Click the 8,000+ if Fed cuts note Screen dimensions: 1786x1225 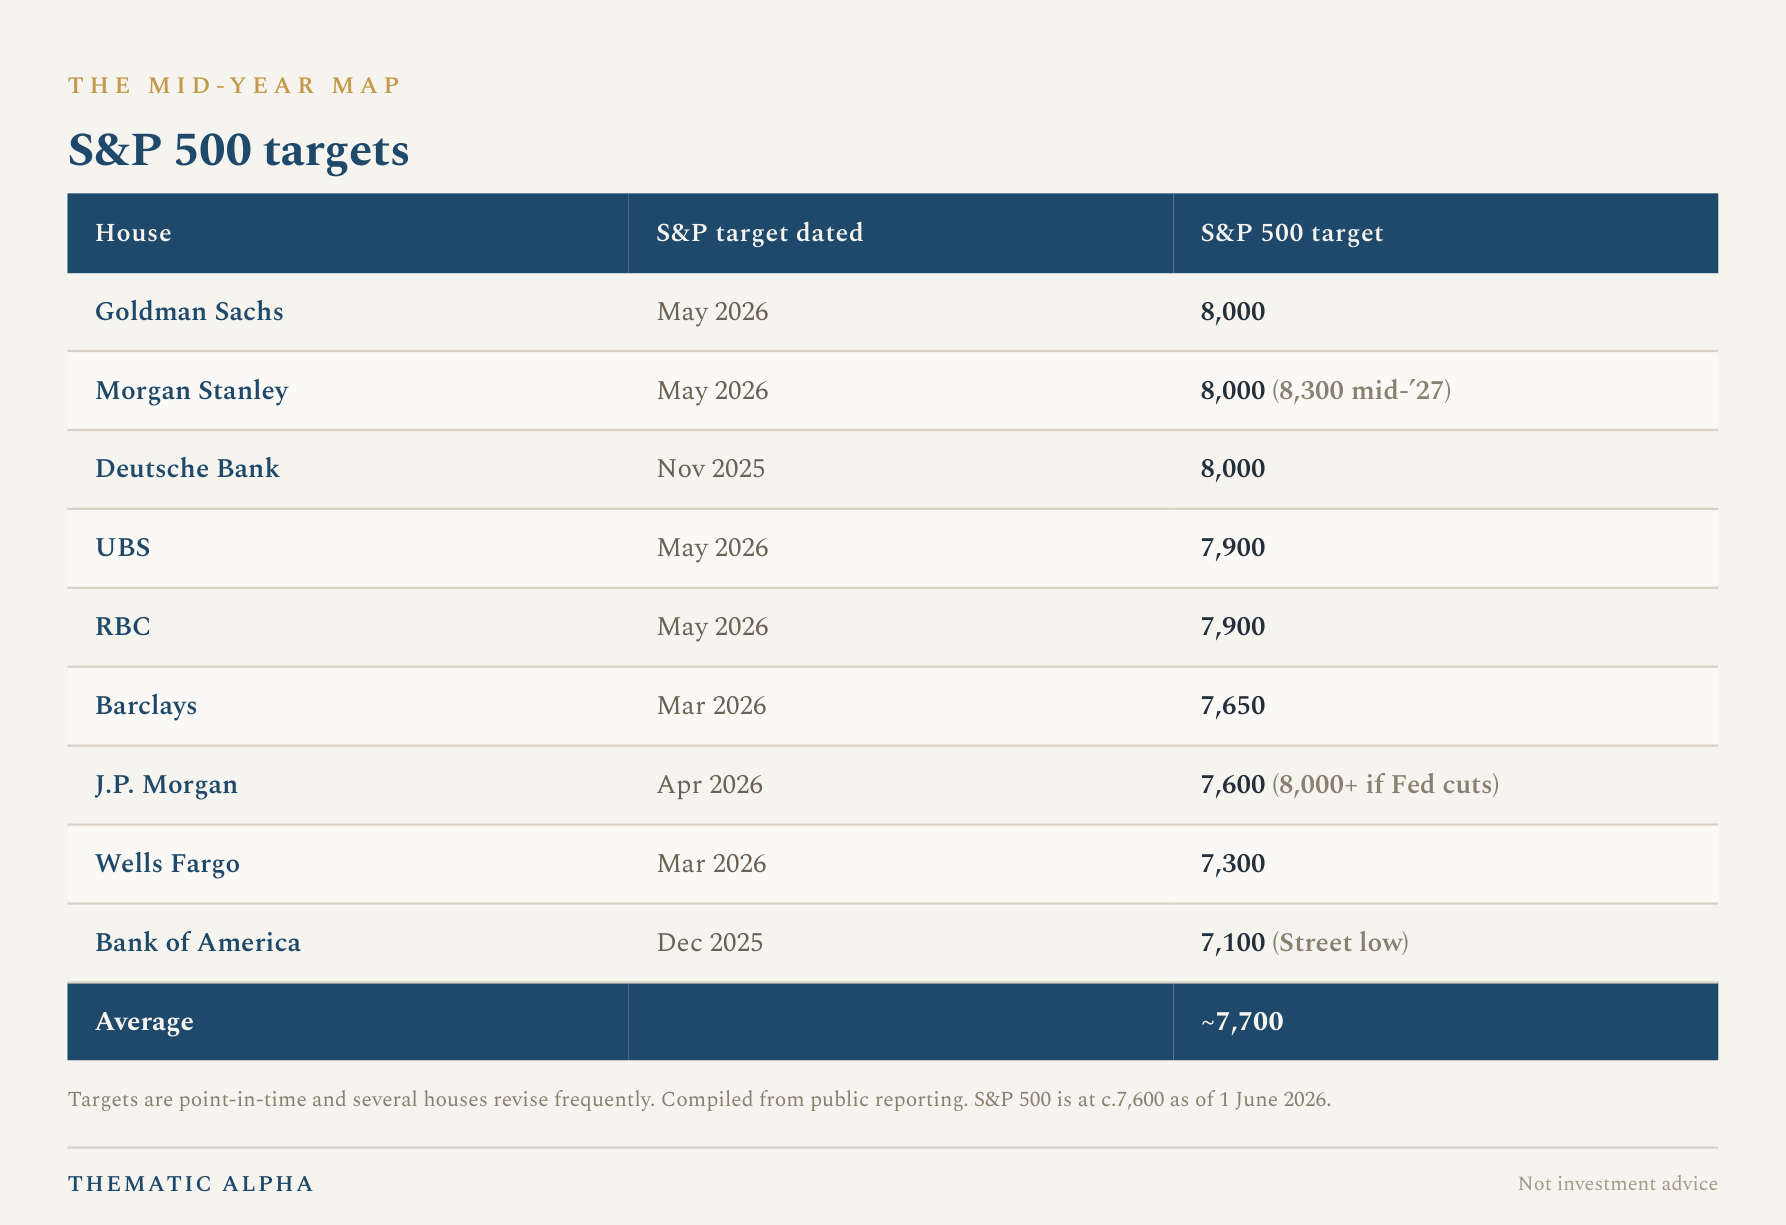[x=1385, y=785]
